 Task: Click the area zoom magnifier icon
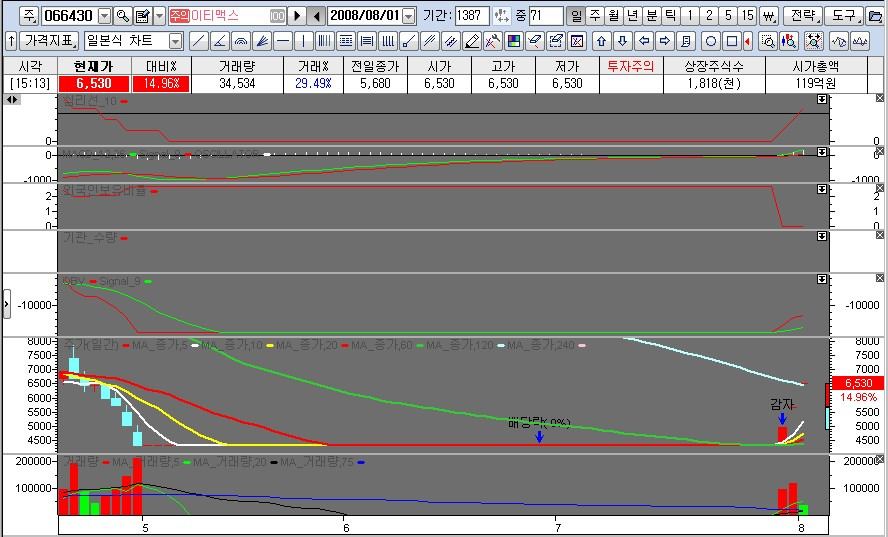[x=768, y=41]
